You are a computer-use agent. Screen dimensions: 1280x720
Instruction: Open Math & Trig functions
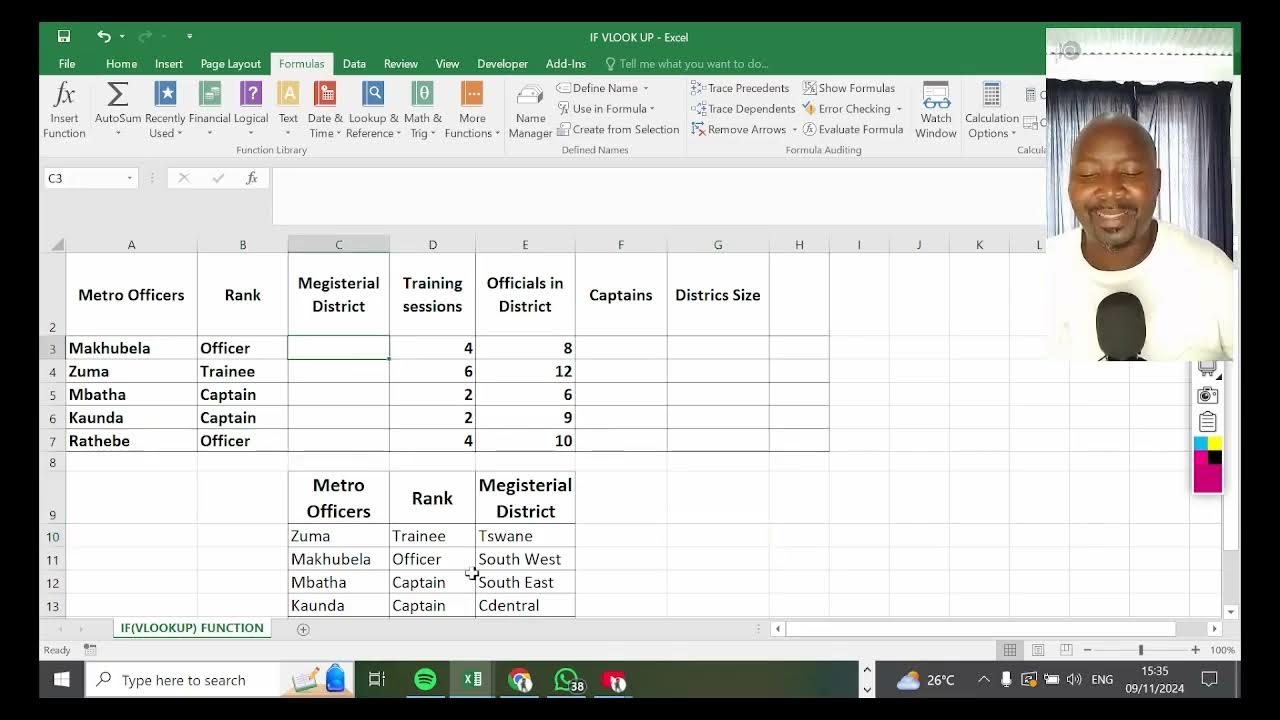(x=423, y=110)
